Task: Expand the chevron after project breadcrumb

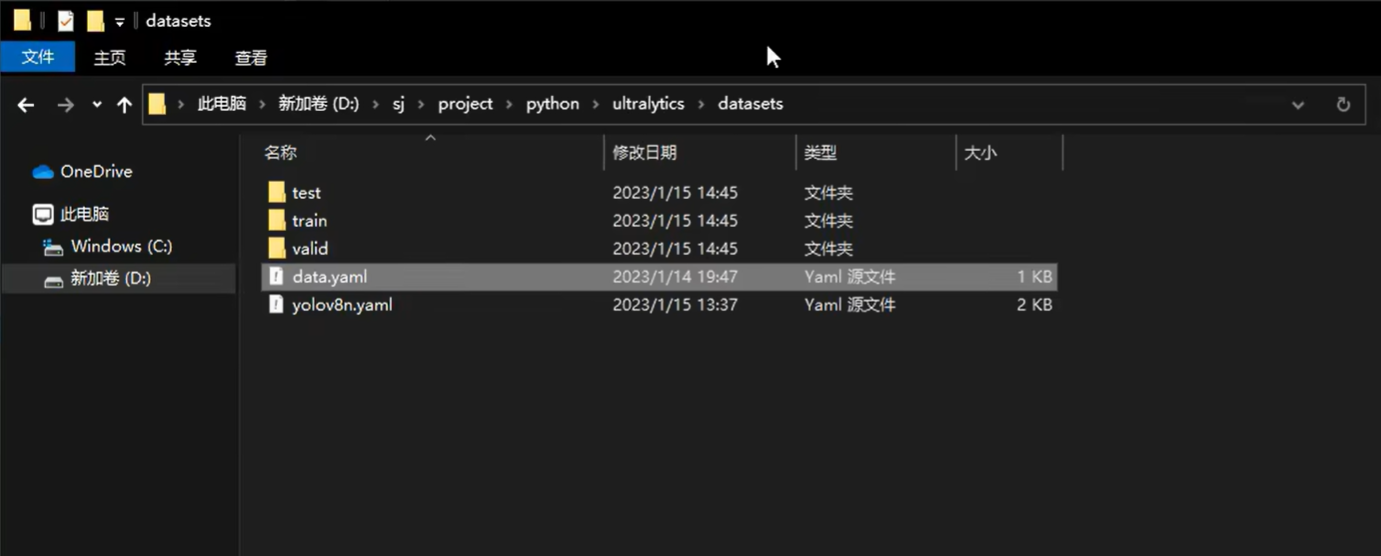Action: pyautogui.click(x=510, y=104)
